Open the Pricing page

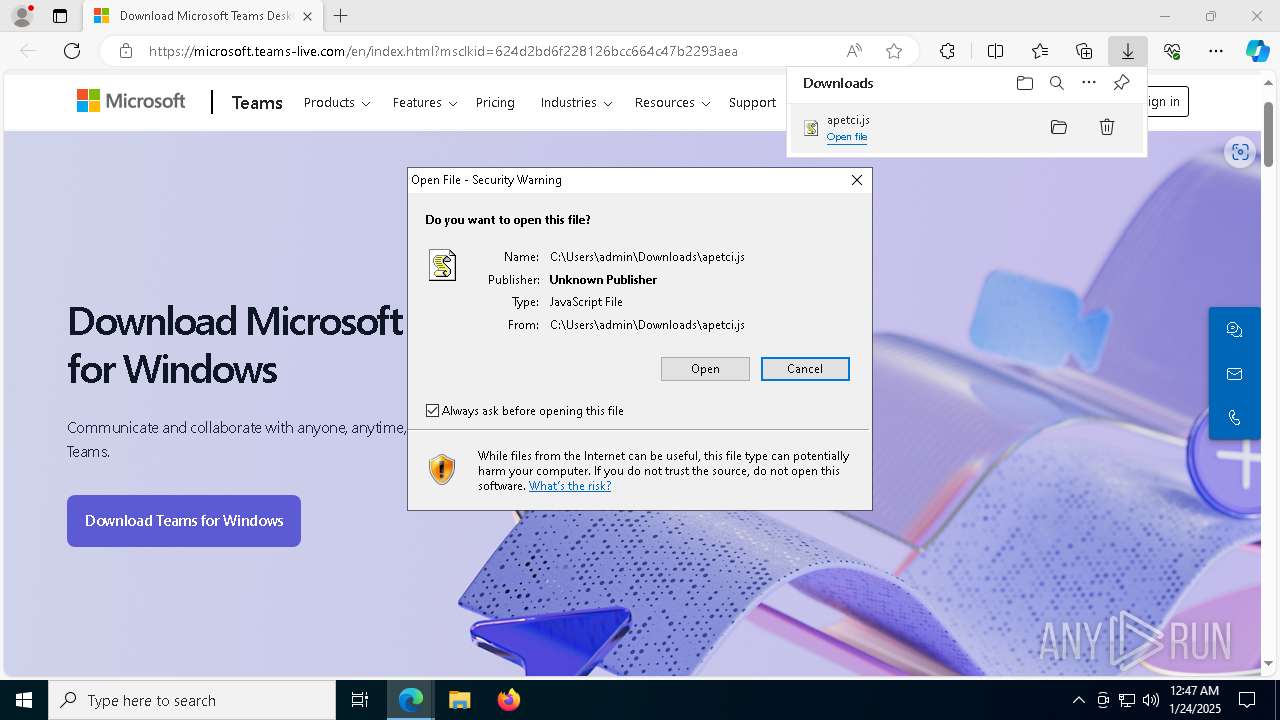pyautogui.click(x=495, y=102)
